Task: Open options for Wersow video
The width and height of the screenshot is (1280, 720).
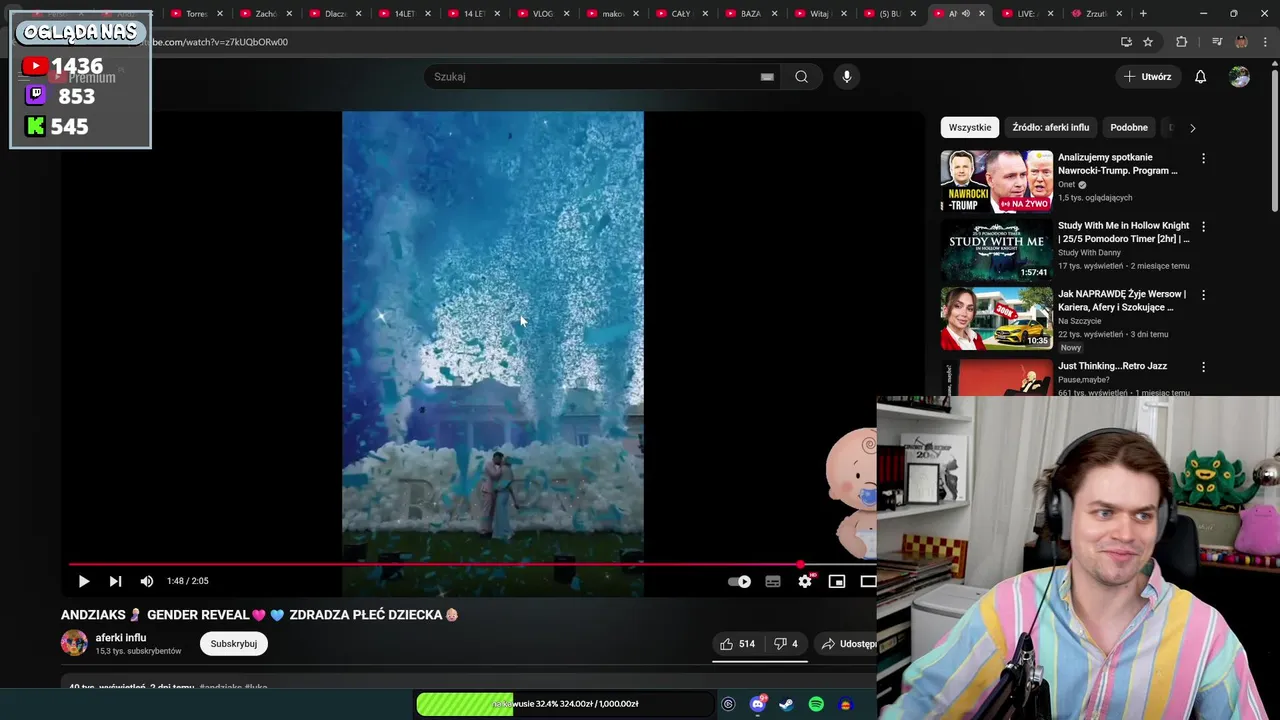Action: tap(1203, 295)
